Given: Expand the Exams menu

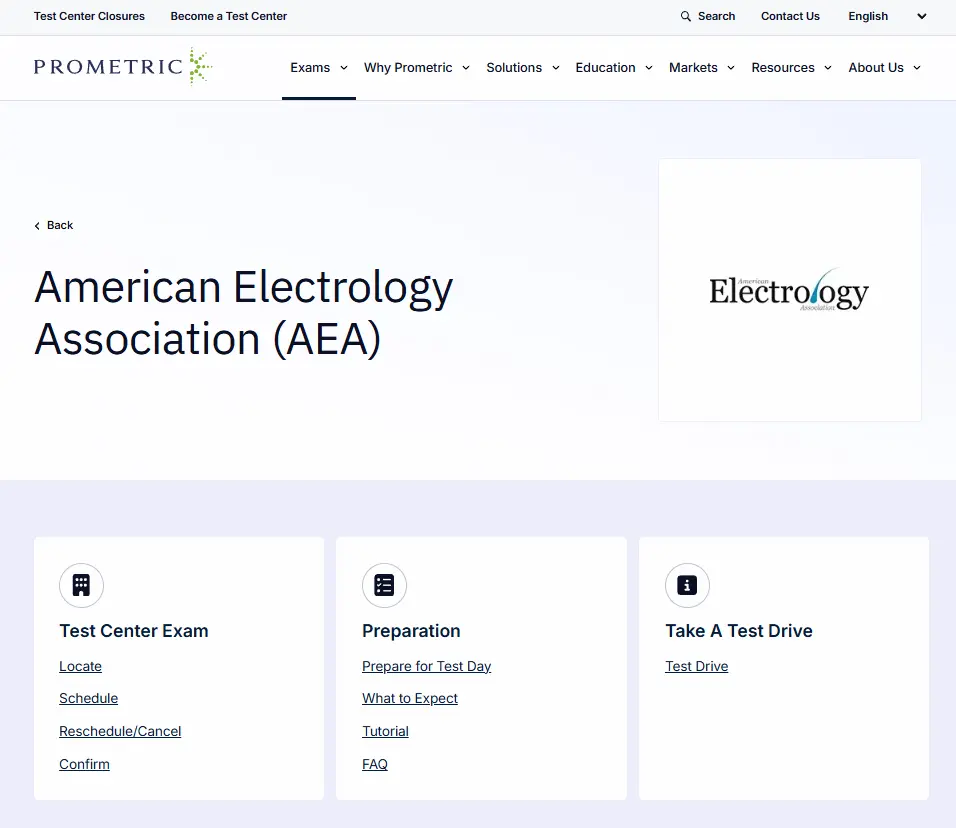Looking at the screenshot, I should pyautogui.click(x=319, y=68).
